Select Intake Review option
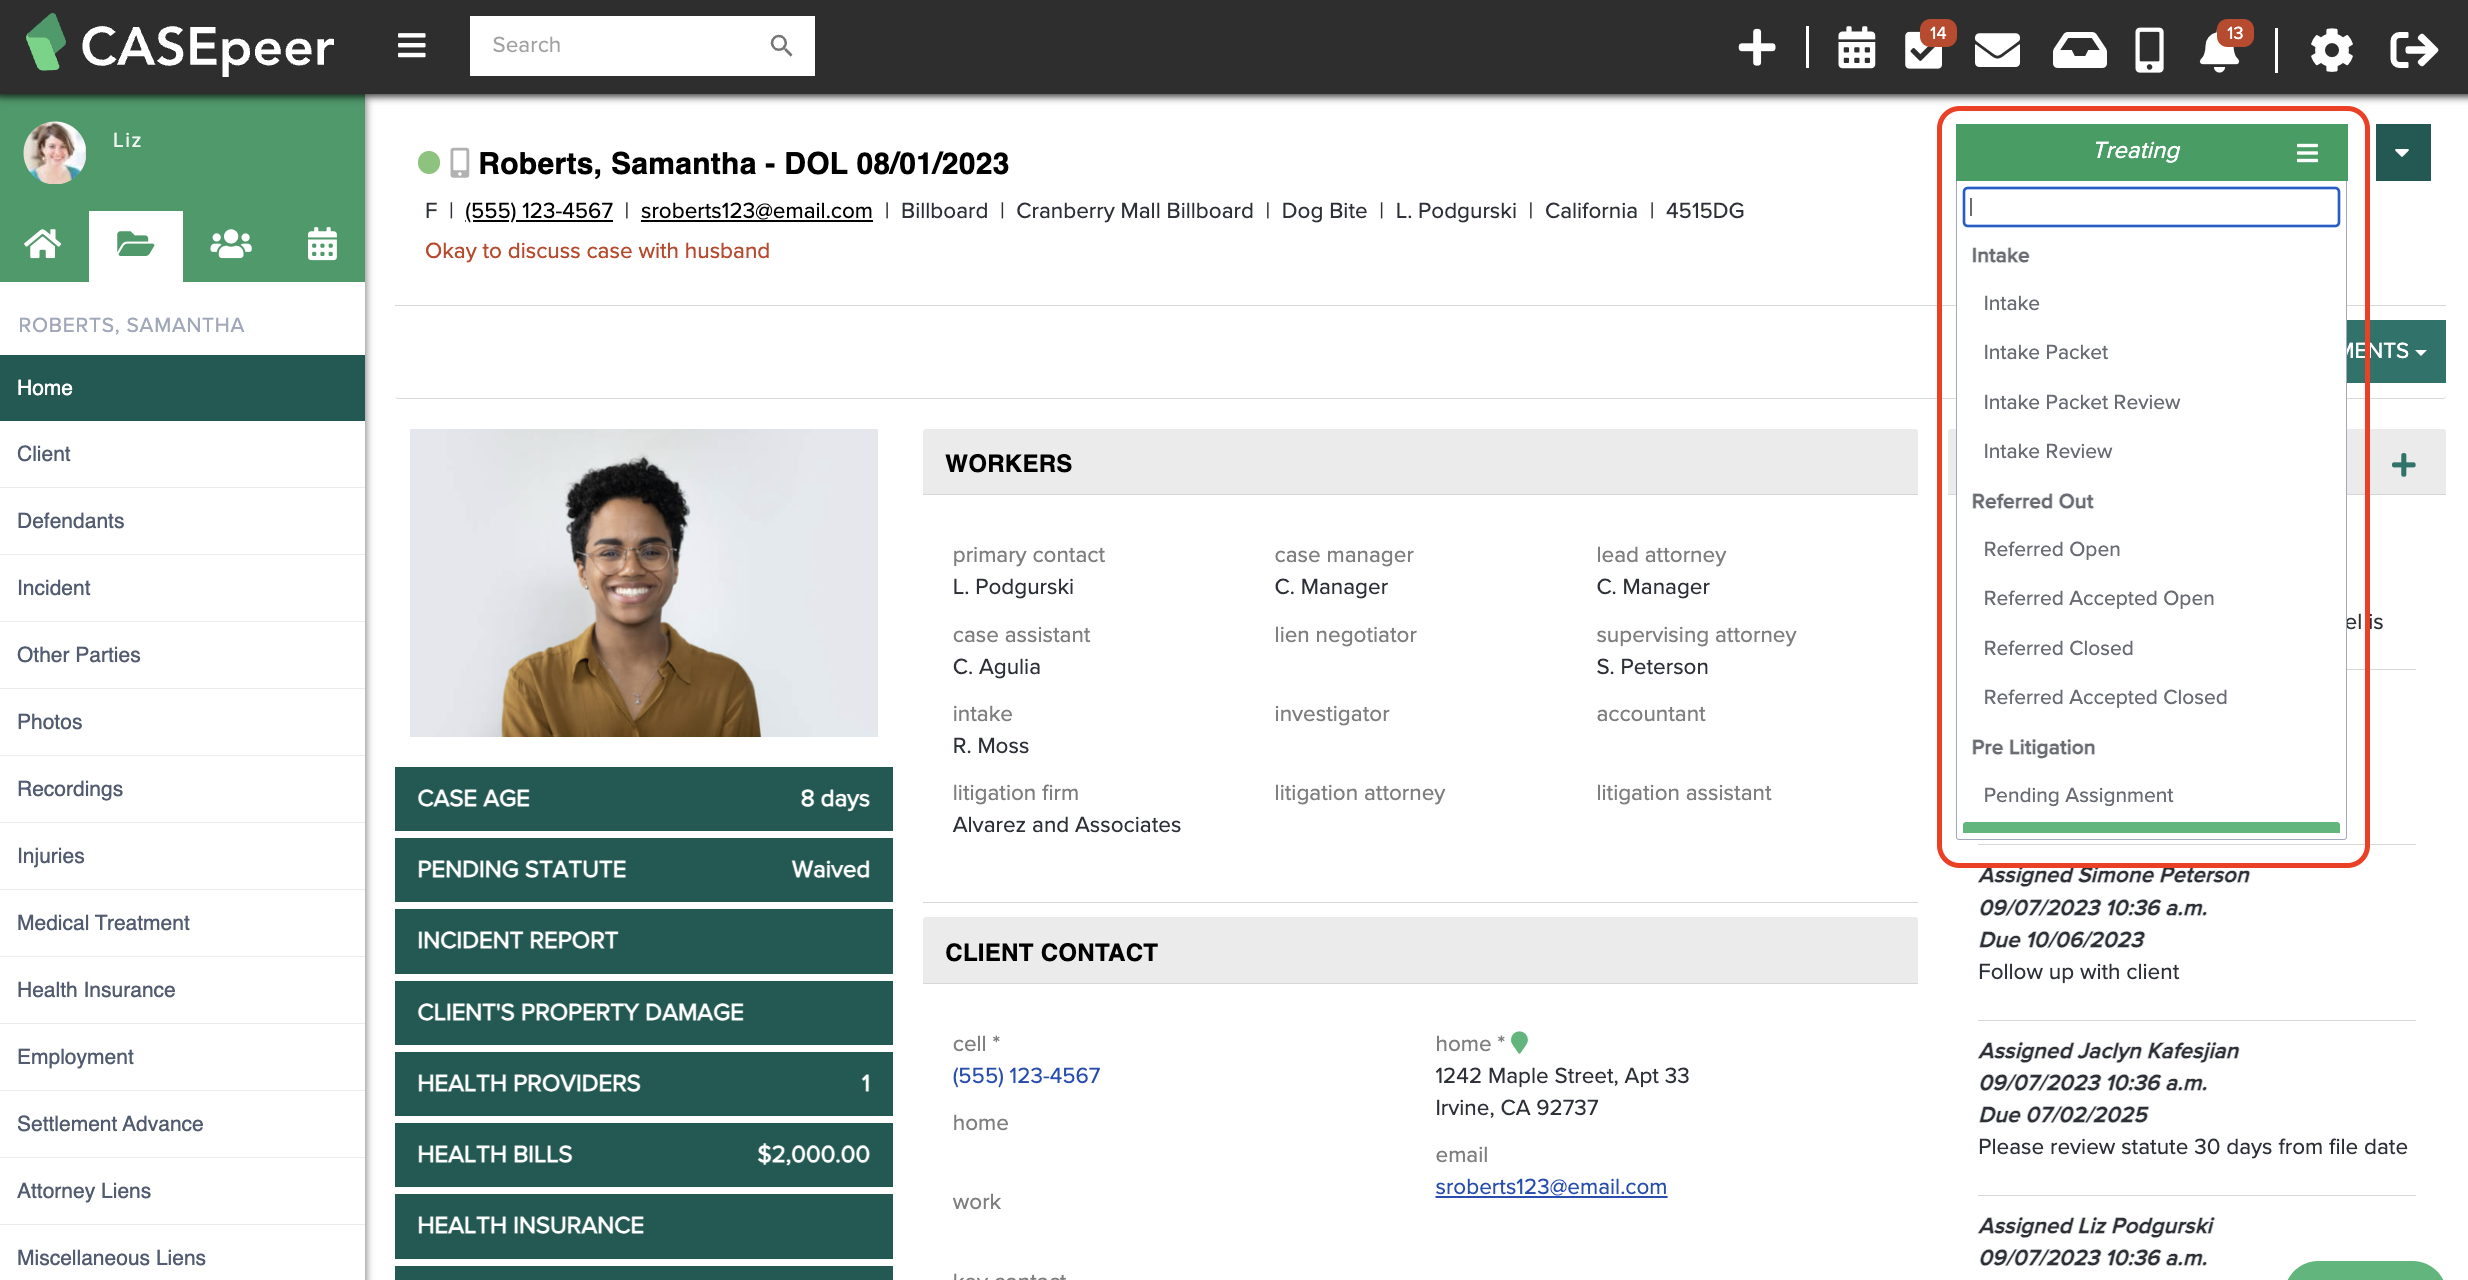Viewport: 2468px width, 1280px height. (2047, 451)
